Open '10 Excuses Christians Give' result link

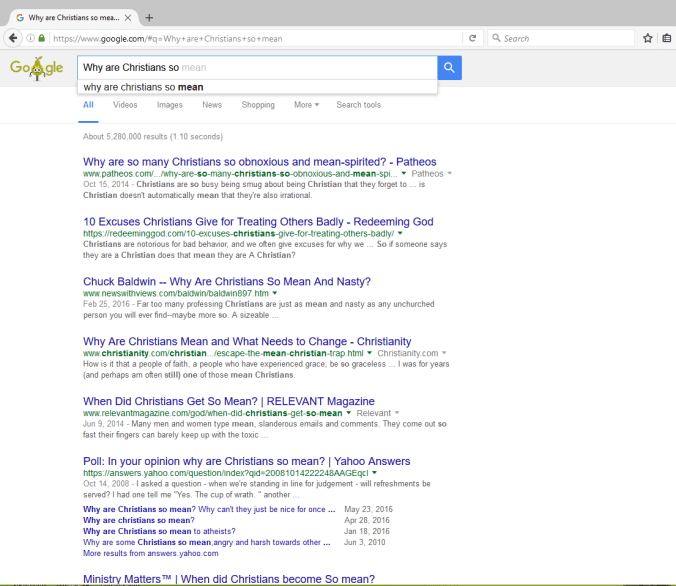pos(258,221)
